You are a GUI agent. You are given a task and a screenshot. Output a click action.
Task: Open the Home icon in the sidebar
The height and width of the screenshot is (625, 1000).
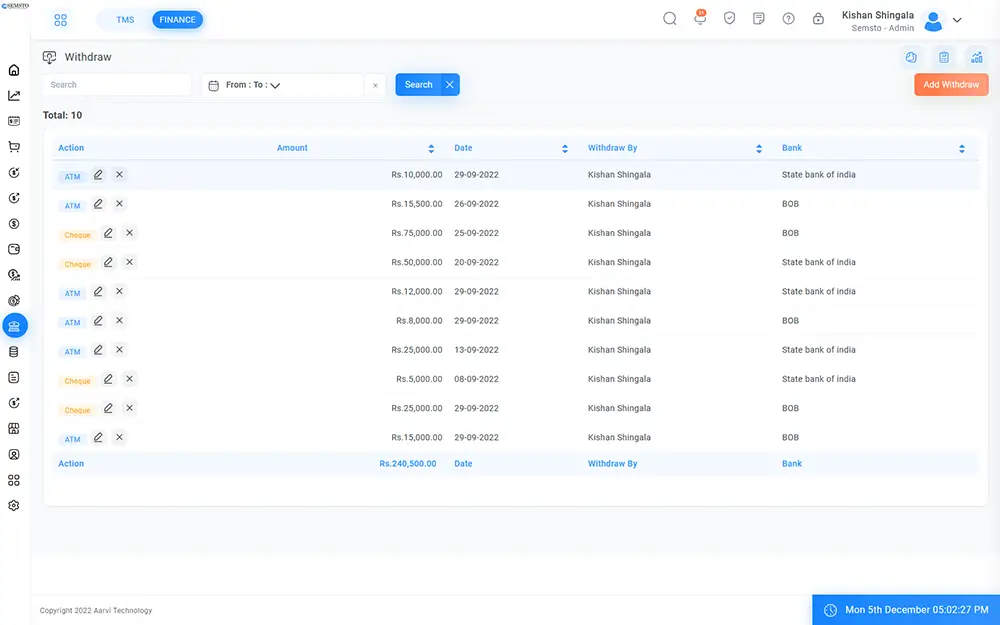click(x=14, y=70)
